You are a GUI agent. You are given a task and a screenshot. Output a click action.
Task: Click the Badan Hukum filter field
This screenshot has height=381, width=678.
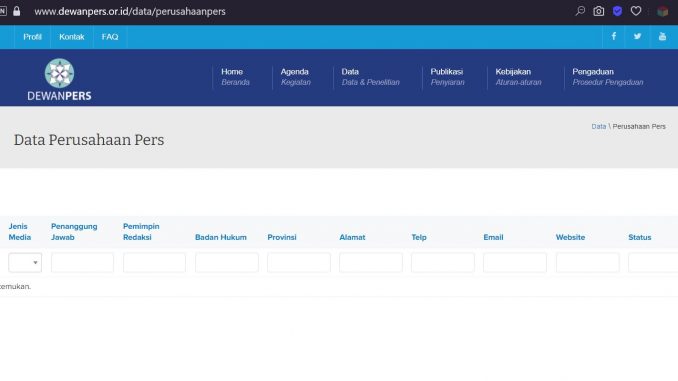(227, 263)
